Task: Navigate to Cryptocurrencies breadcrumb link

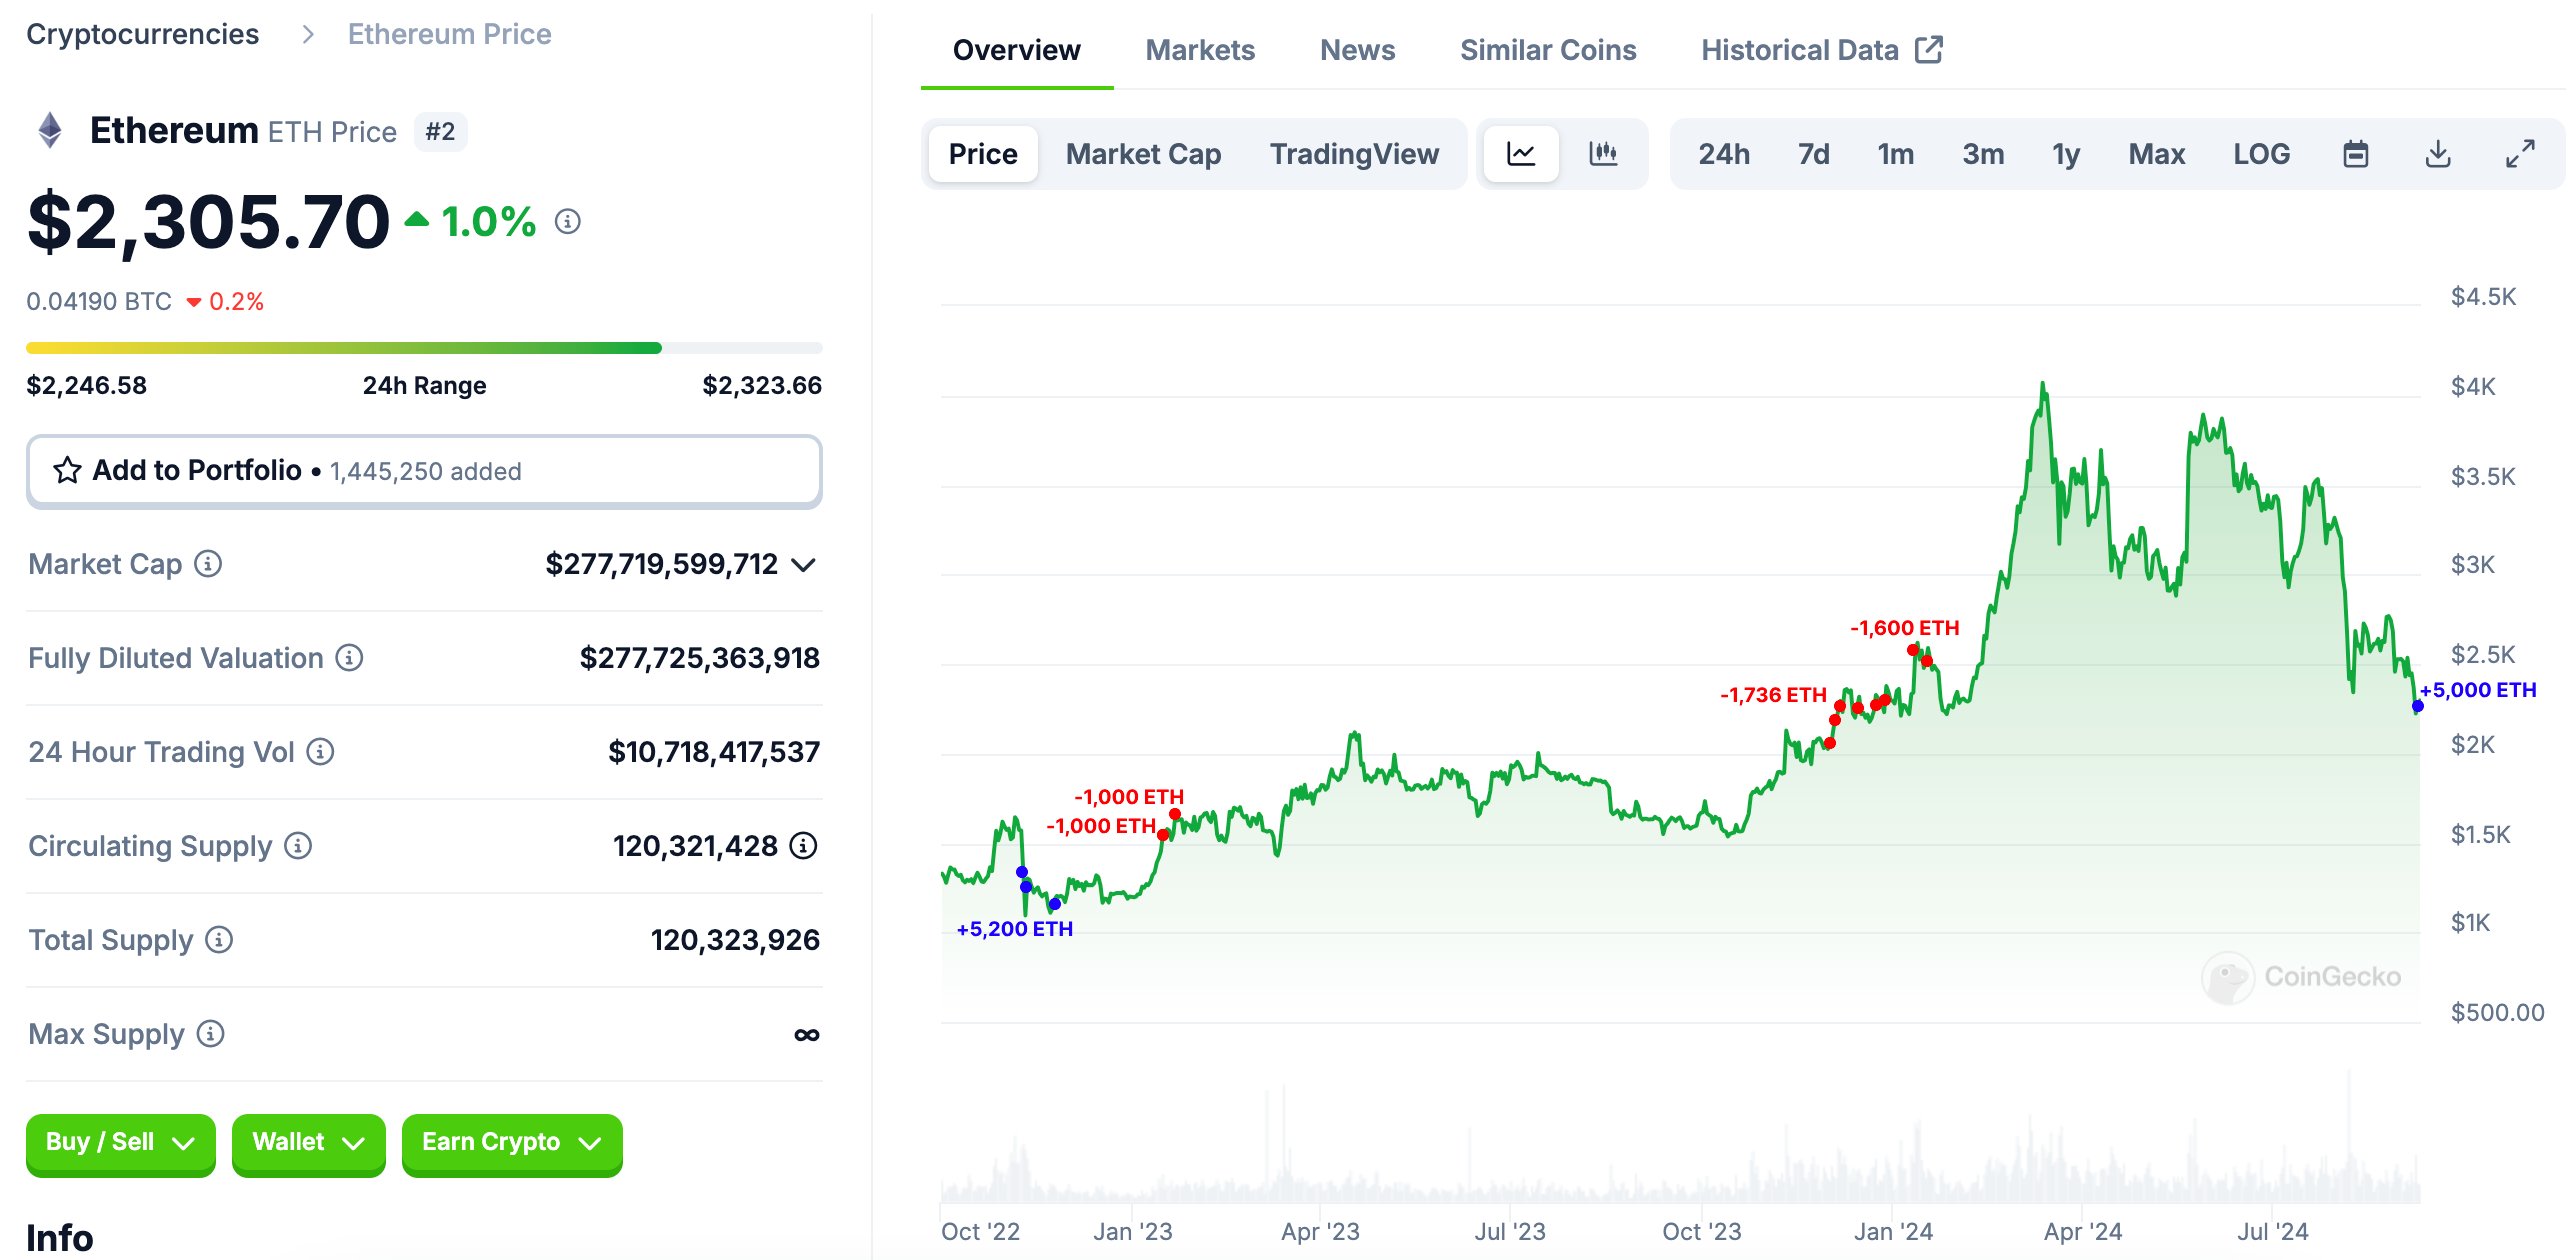Action: pos(143,33)
